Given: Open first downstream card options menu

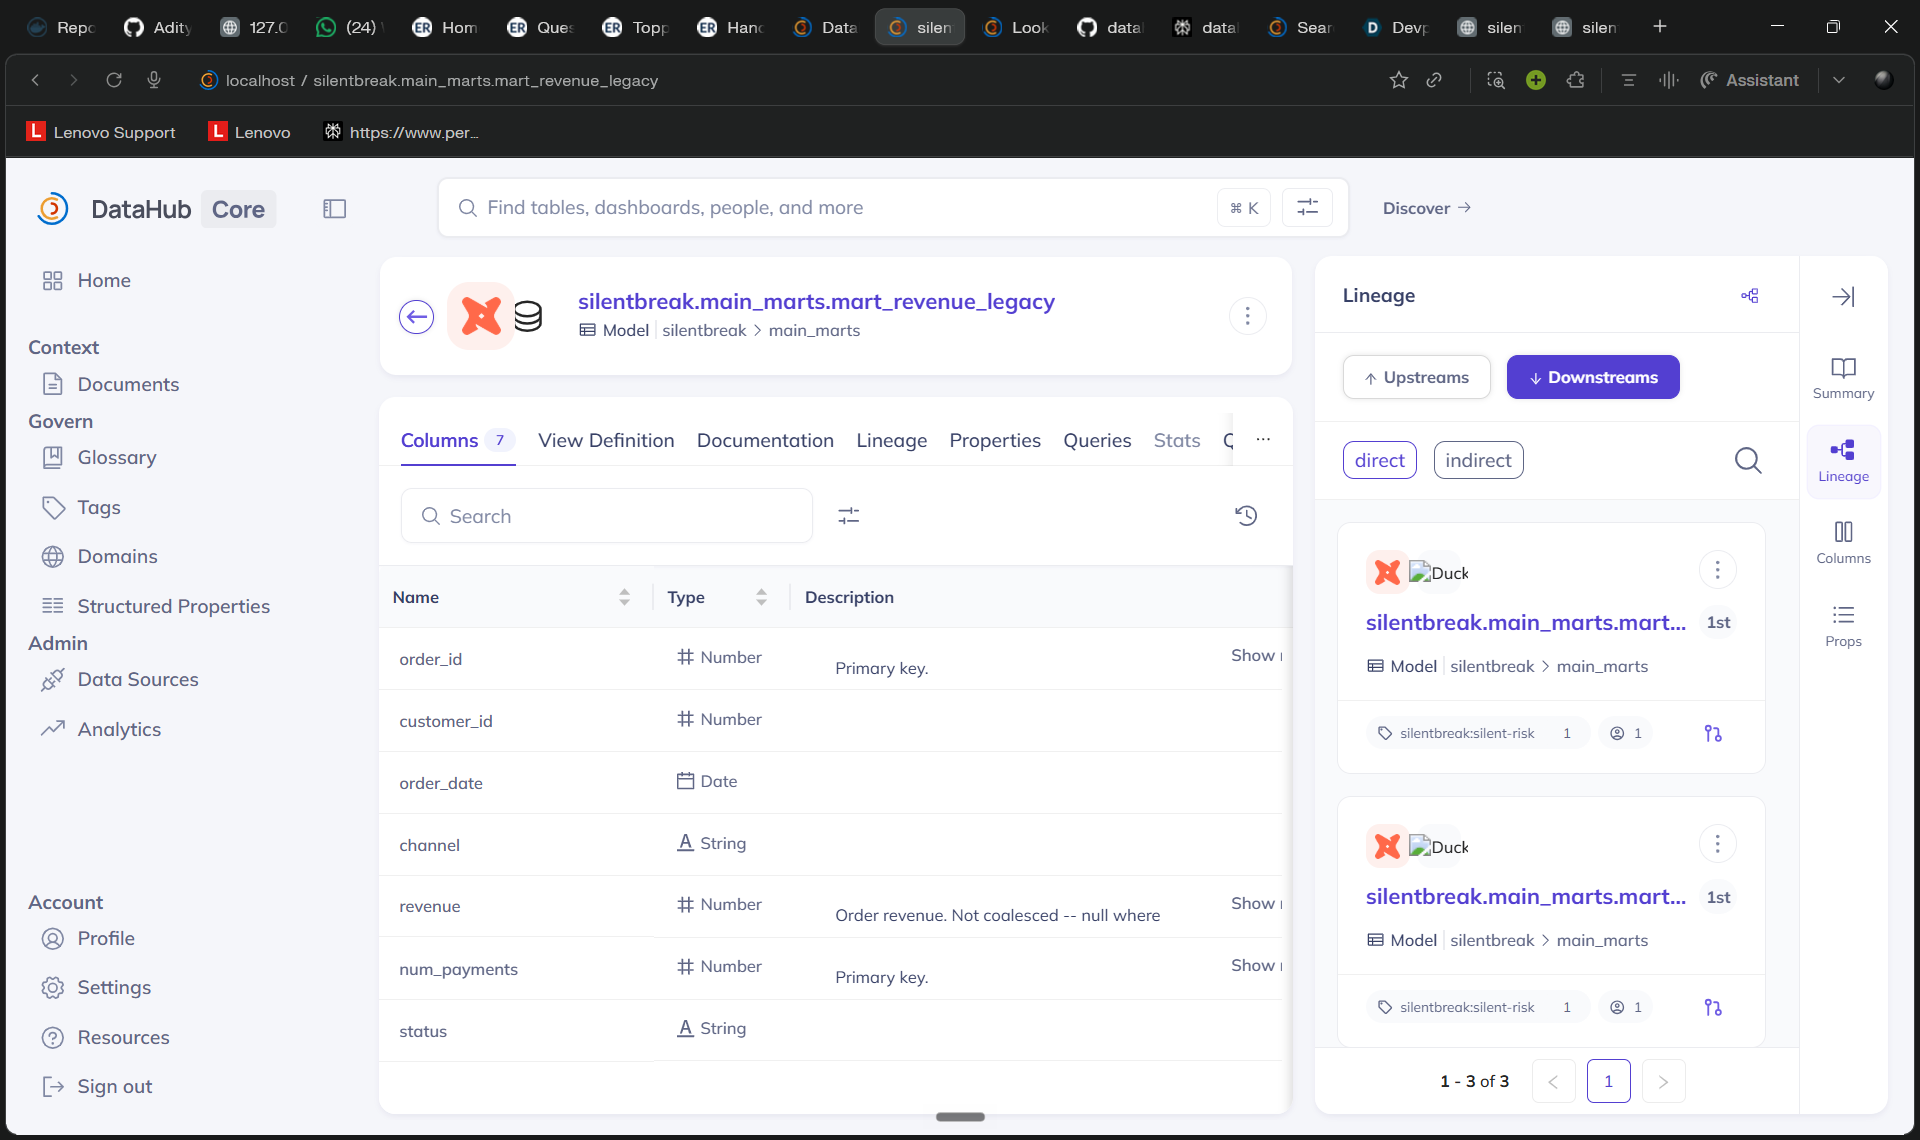Looking at the screenshot, I should click(1717, 570).
